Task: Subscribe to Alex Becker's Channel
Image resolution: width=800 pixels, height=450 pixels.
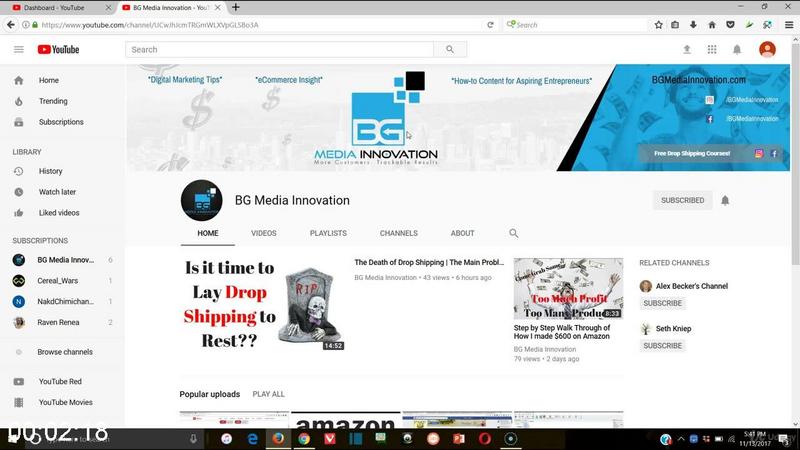Action: click(x=663, y=303)
